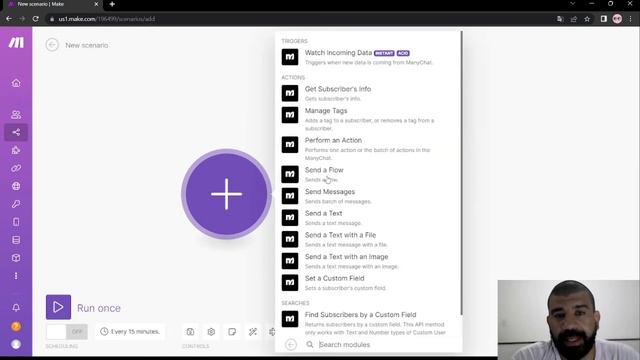Open Data stores database sidebar icon
The image size is (640, 360).
coord(16,240)
